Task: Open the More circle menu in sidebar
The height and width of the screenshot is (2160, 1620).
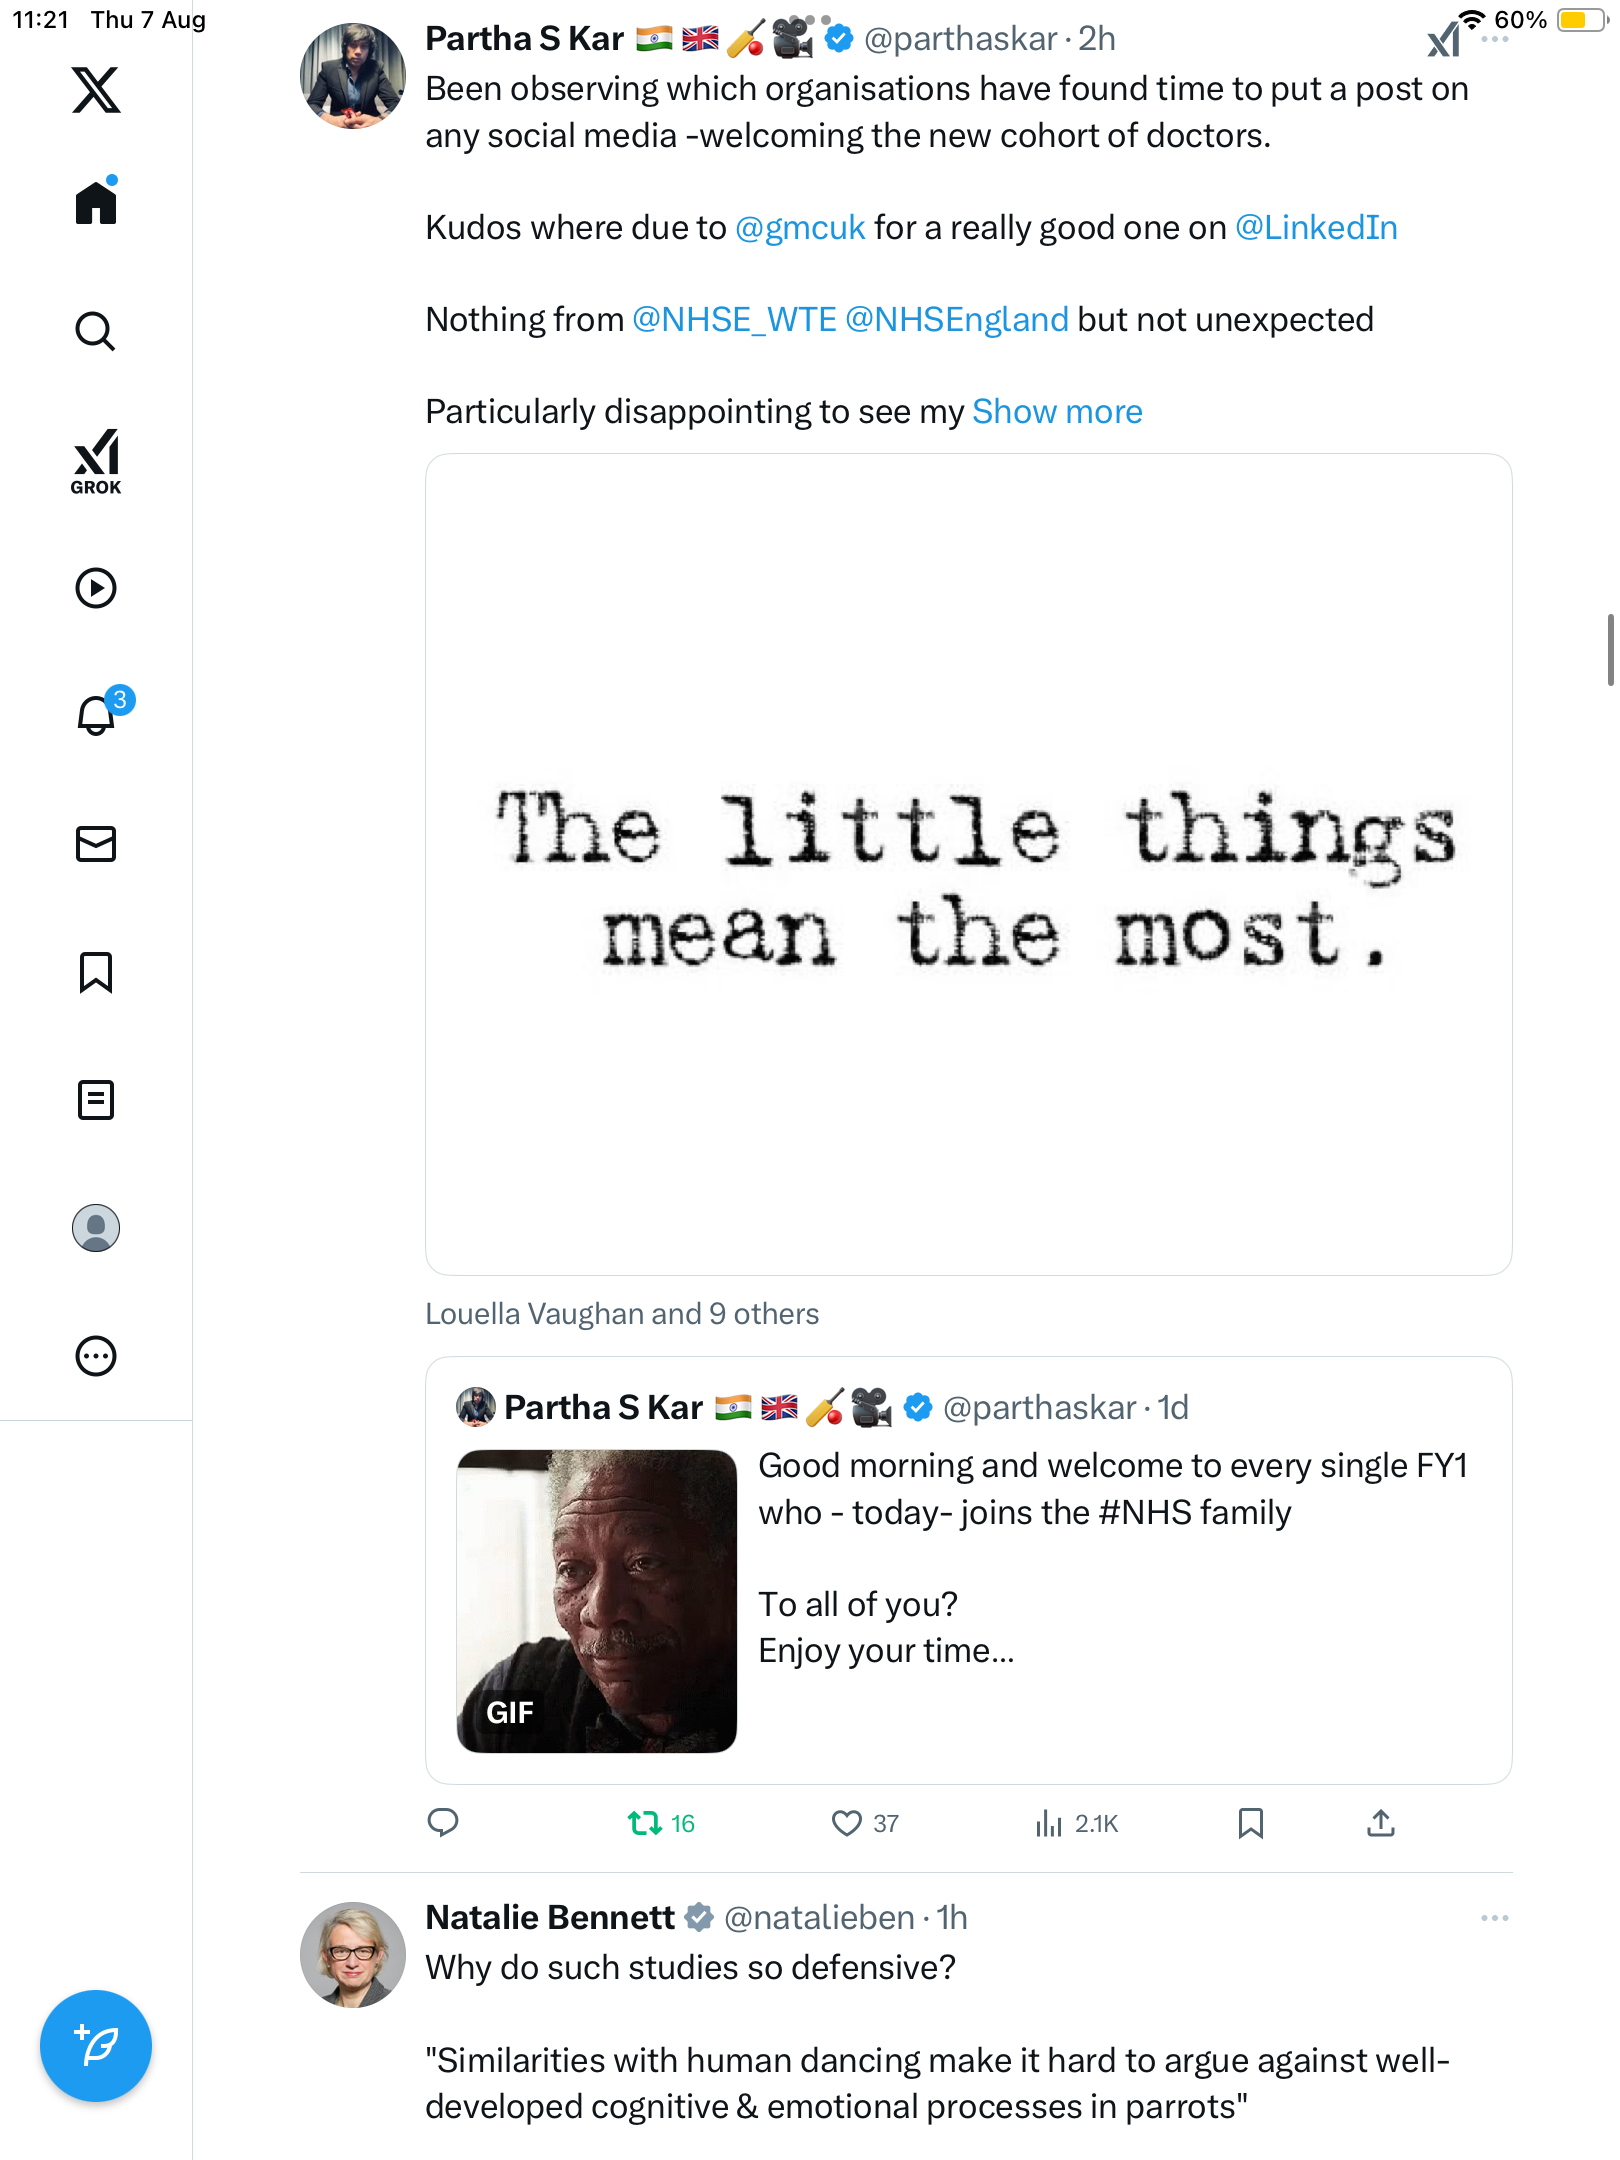Action: [96, 1356]
